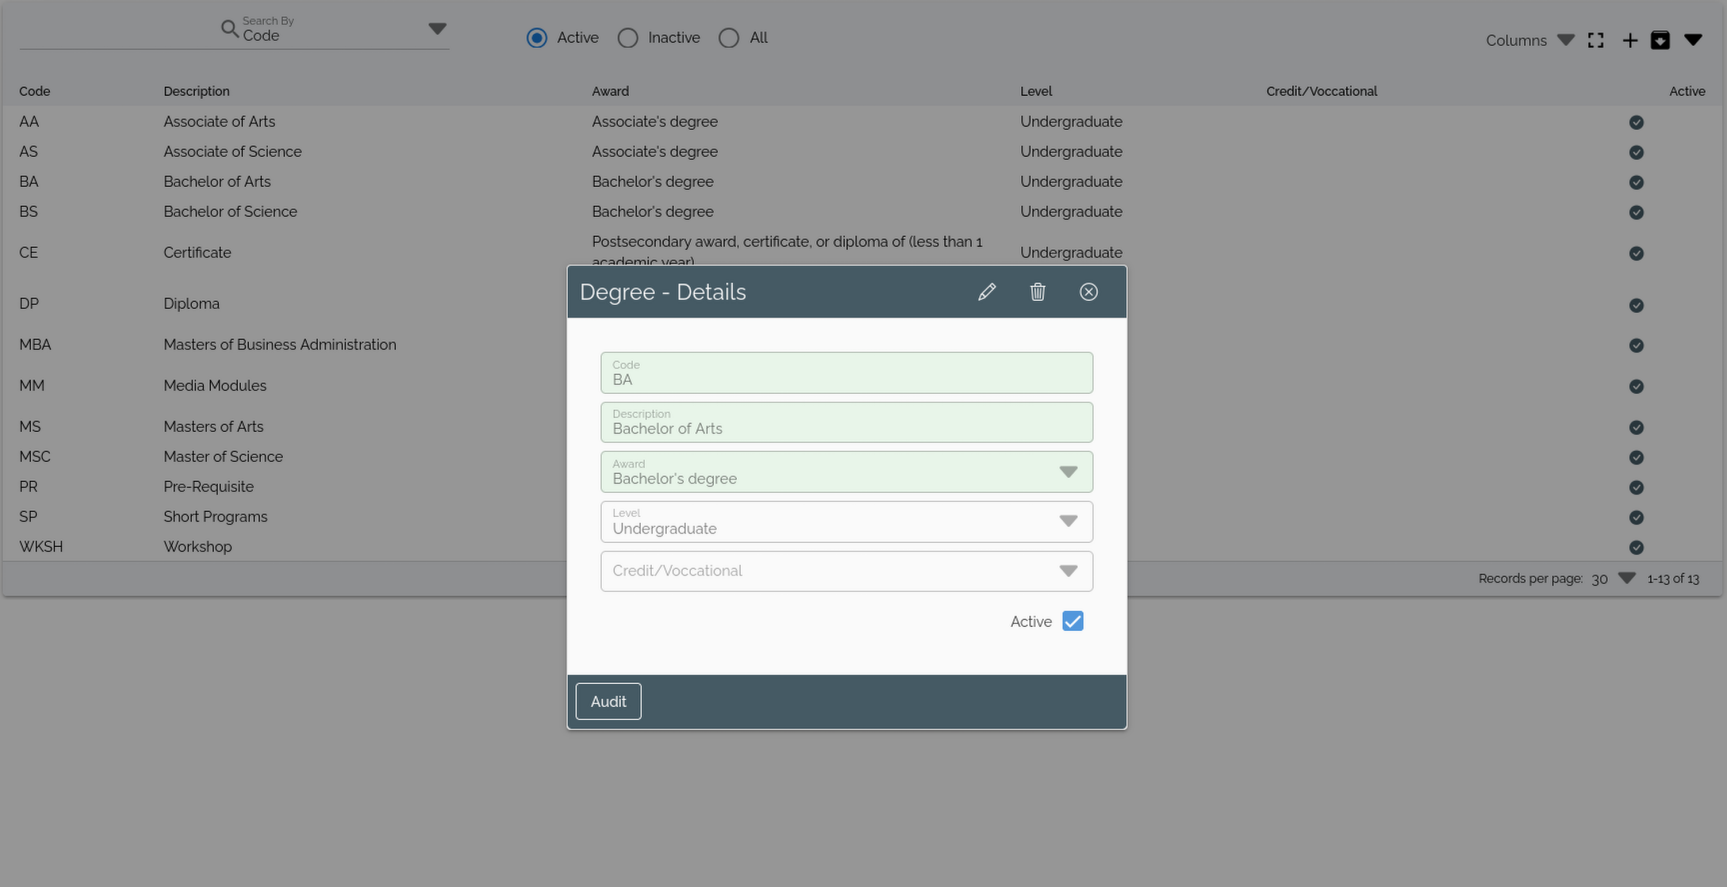This screenshot has height=887, width=1727.
Task: Select the All radio button
Action: pyautogui.click(x=729, y=38)
